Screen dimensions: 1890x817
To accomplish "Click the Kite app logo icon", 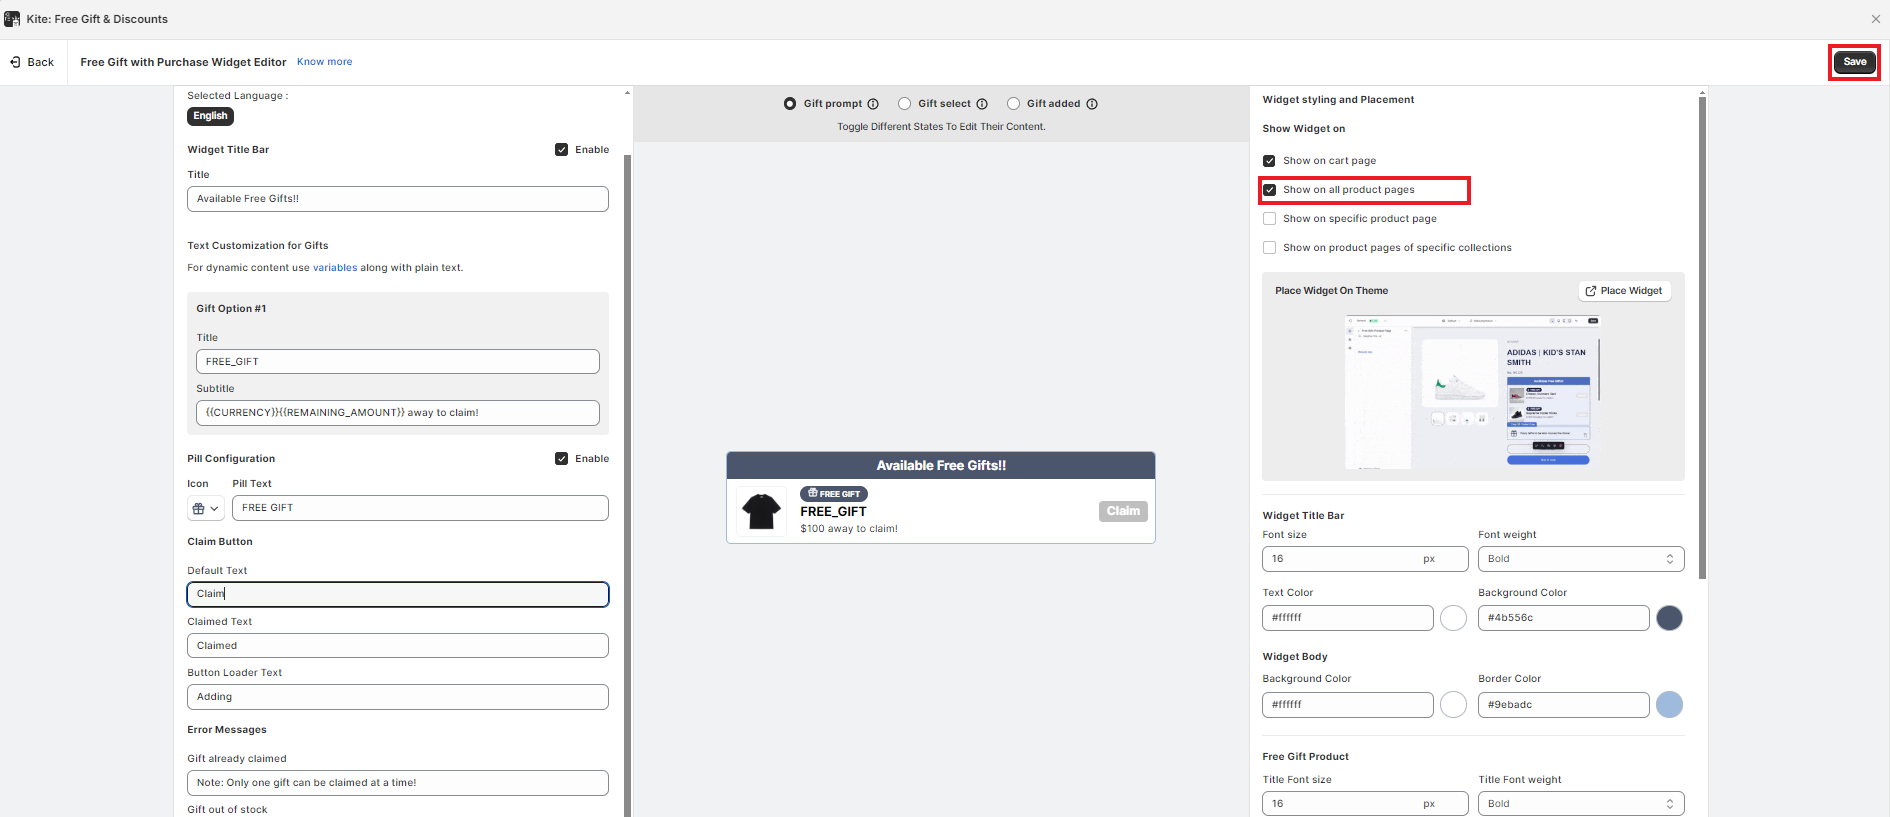I will 12,19.
